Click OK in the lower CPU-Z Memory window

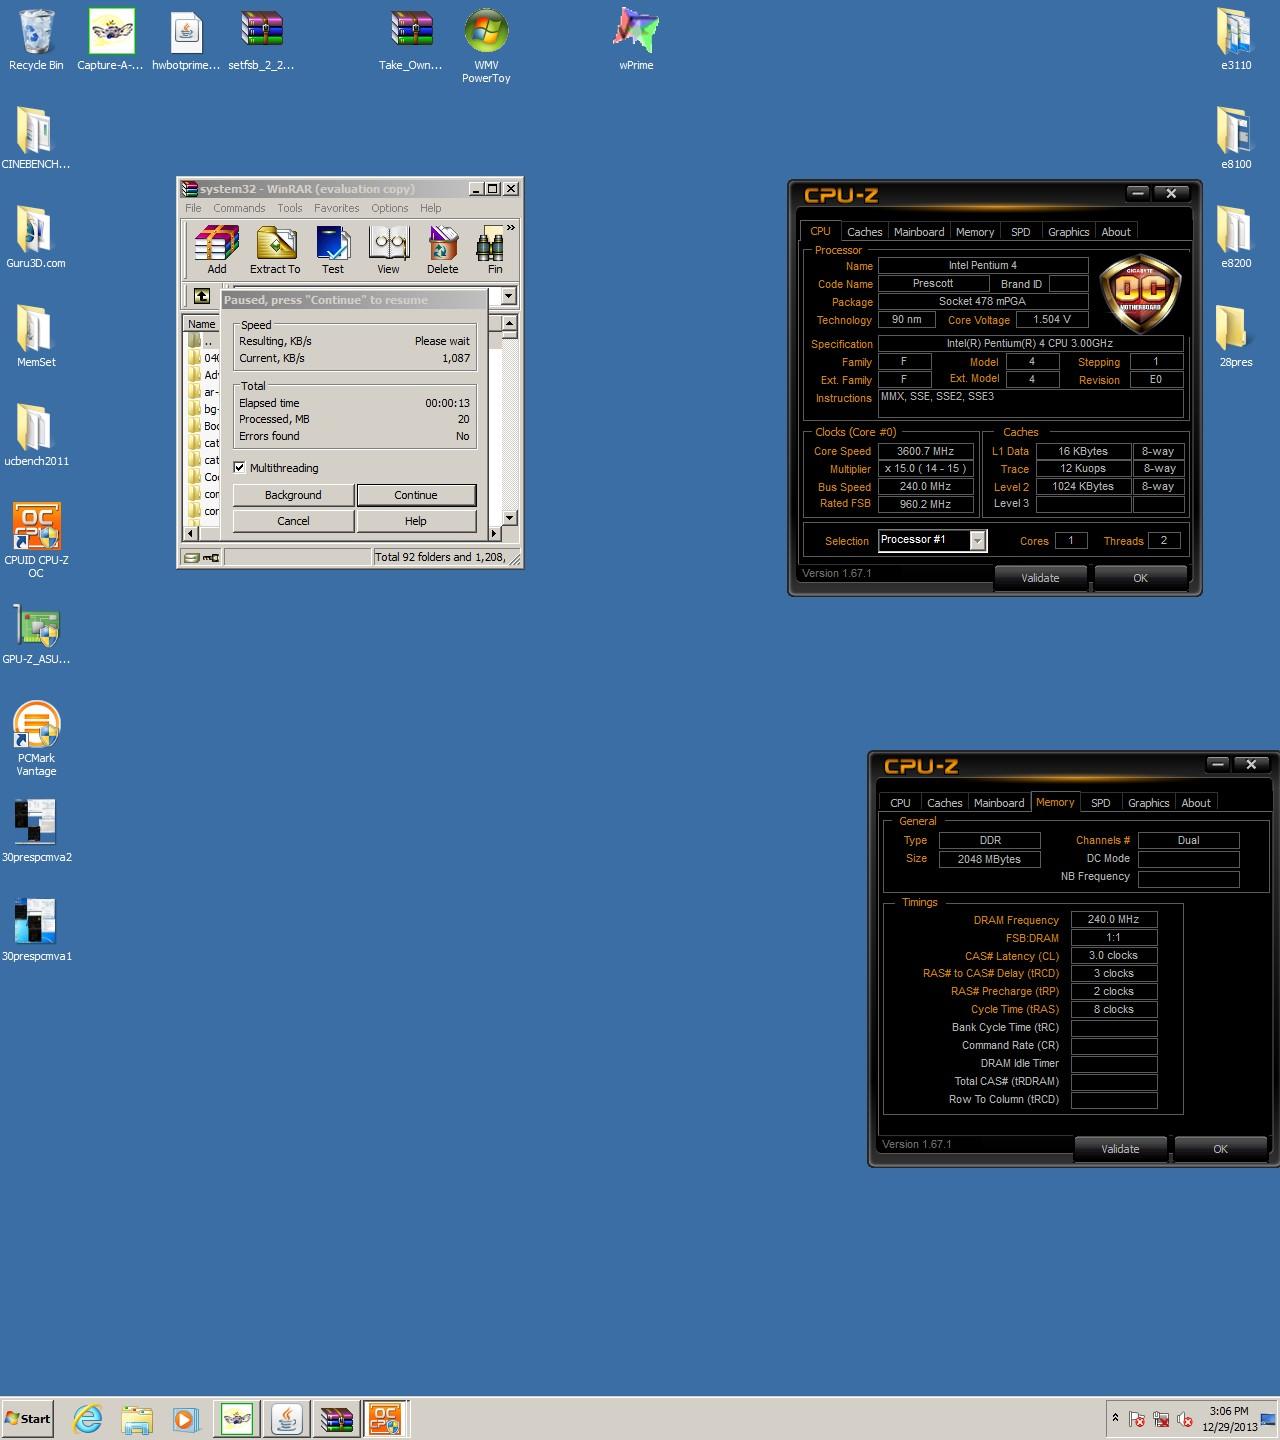tap(1220, 1149)
